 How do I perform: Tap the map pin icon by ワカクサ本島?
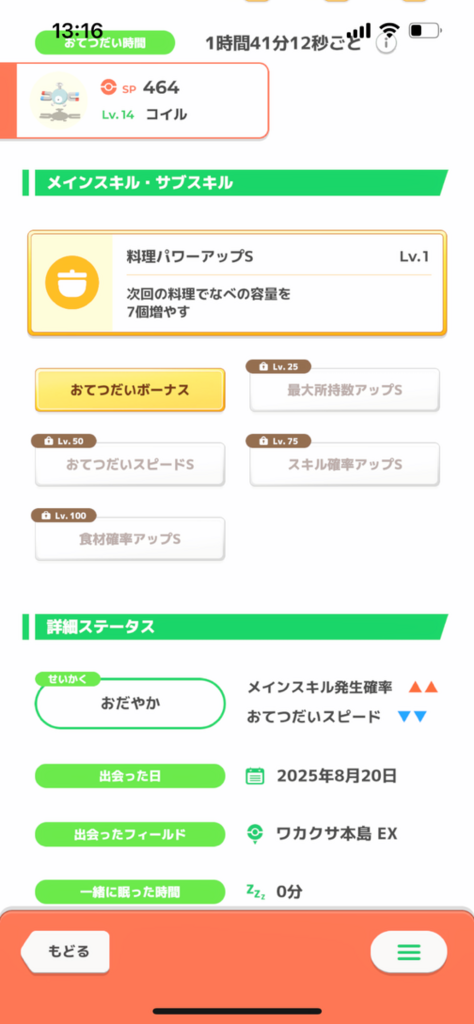point(255,833)
